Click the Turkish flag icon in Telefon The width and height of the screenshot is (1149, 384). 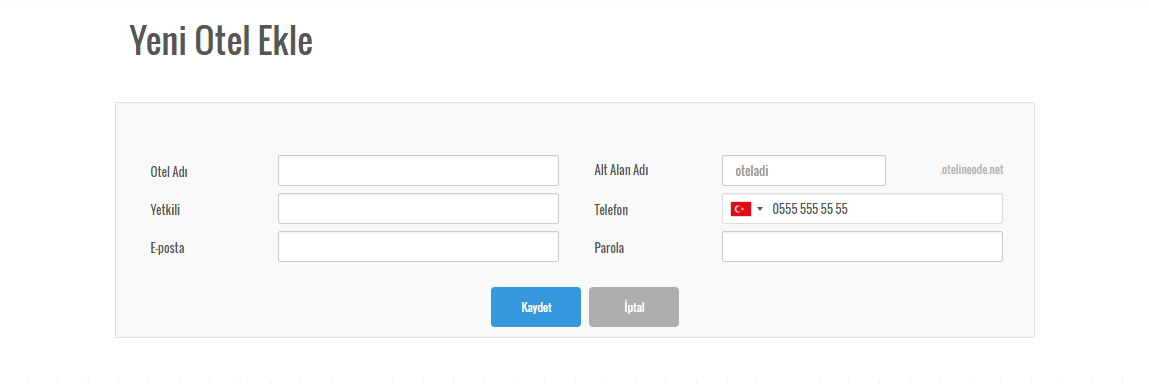[741, 209]
